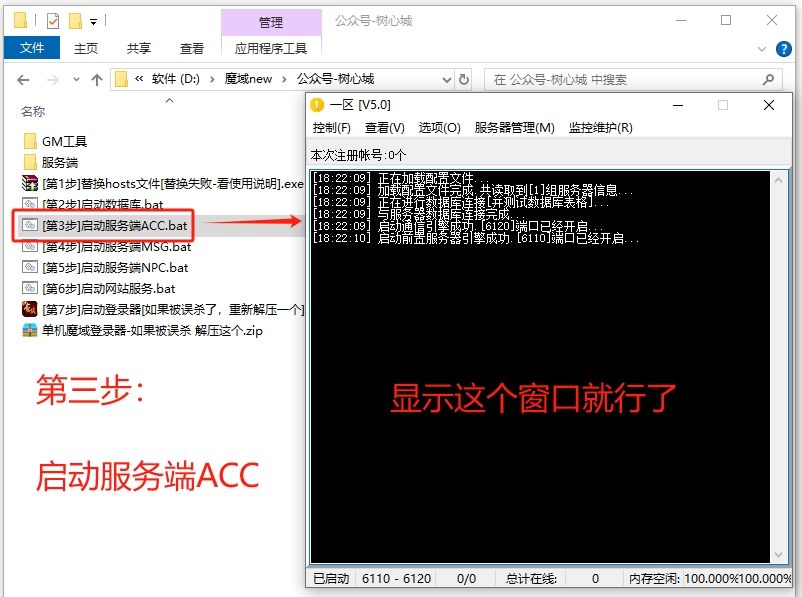Click the log scrollbar down arrow
The width and height of the screenshot is (802, 597).
[778, 555]
